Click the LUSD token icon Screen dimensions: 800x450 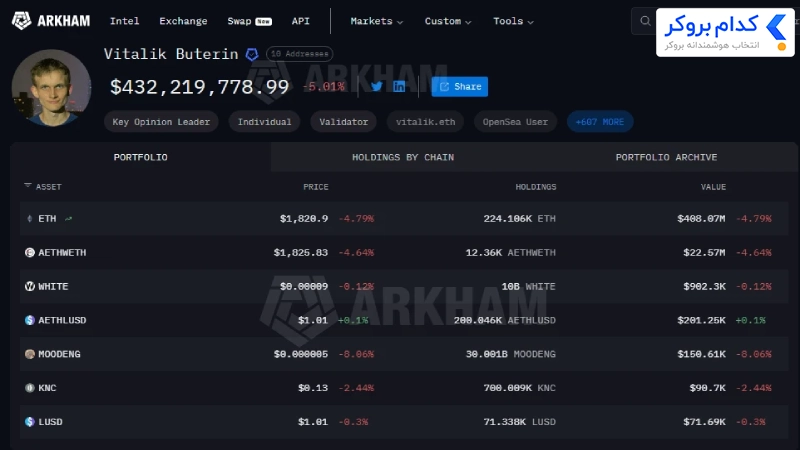pos(30,421)
